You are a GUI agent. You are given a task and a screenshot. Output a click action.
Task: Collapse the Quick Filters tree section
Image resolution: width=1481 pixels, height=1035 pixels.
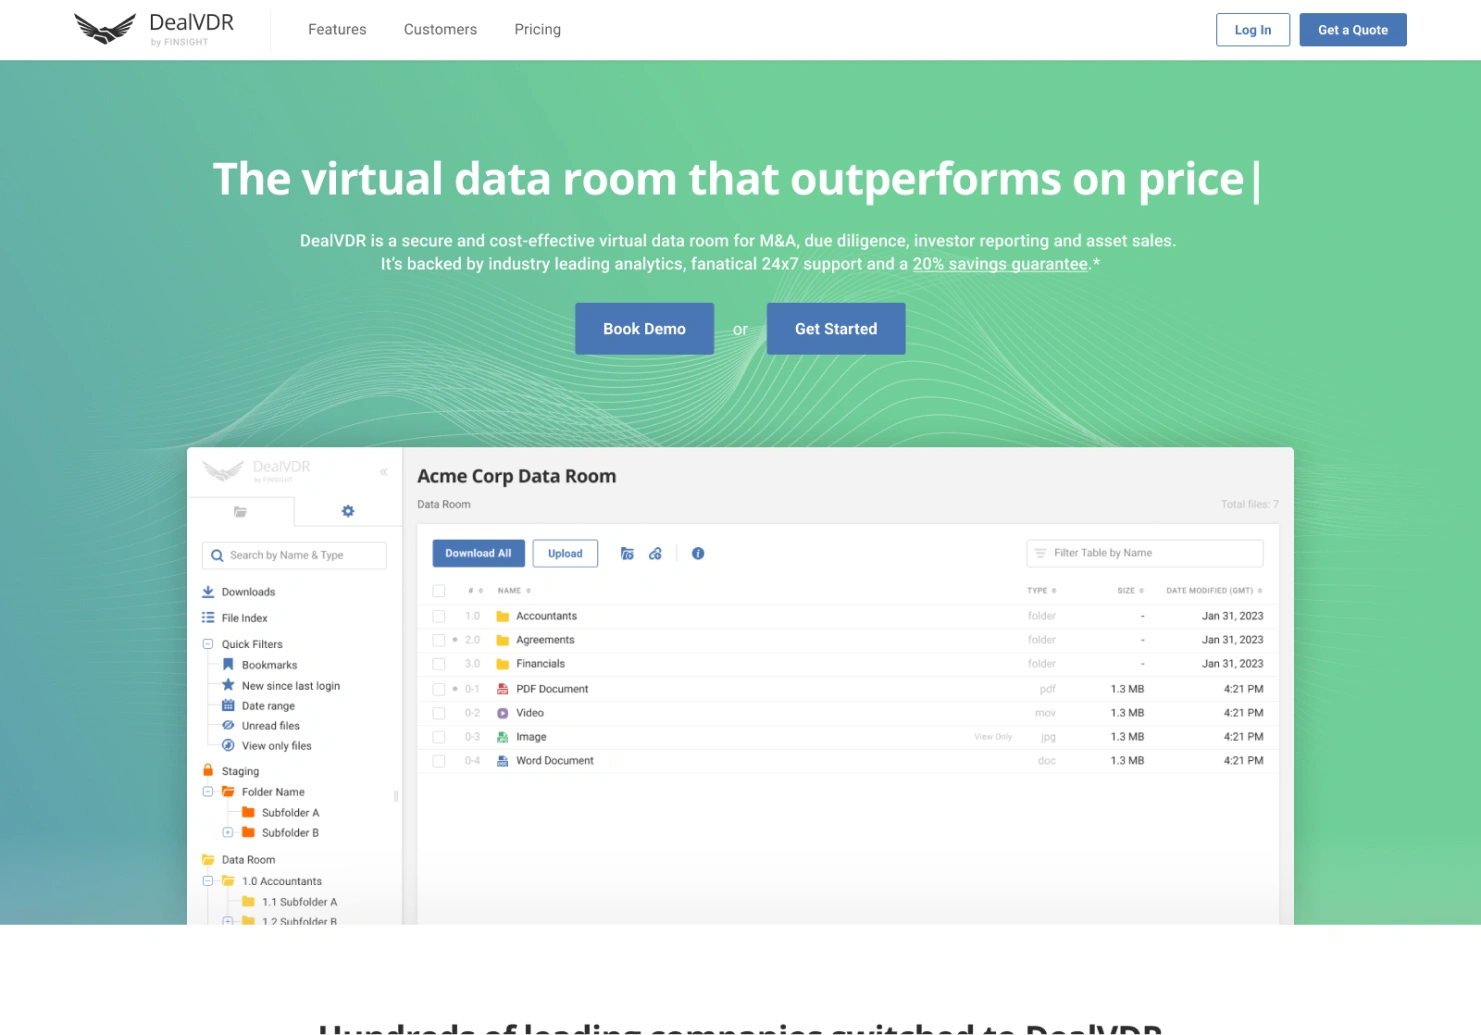pyautogui.click(x=208, y=644)
